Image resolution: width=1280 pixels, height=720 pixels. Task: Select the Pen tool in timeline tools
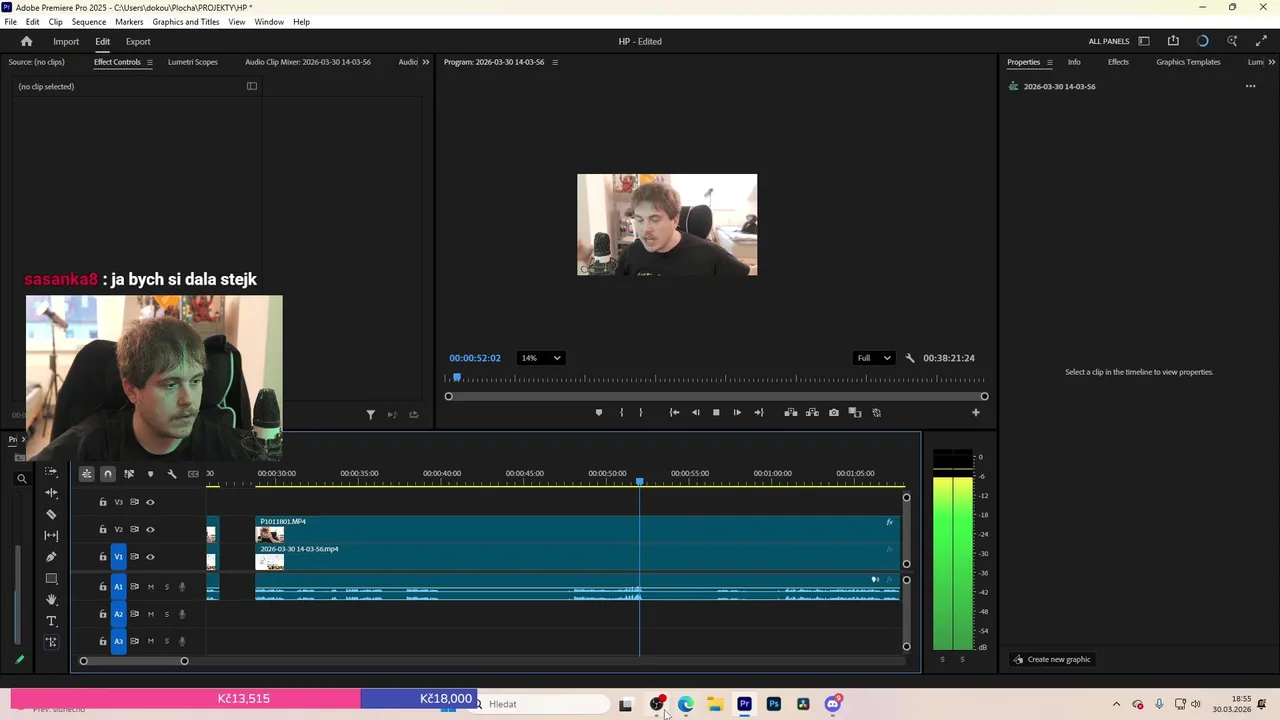(x=51, y=557)
